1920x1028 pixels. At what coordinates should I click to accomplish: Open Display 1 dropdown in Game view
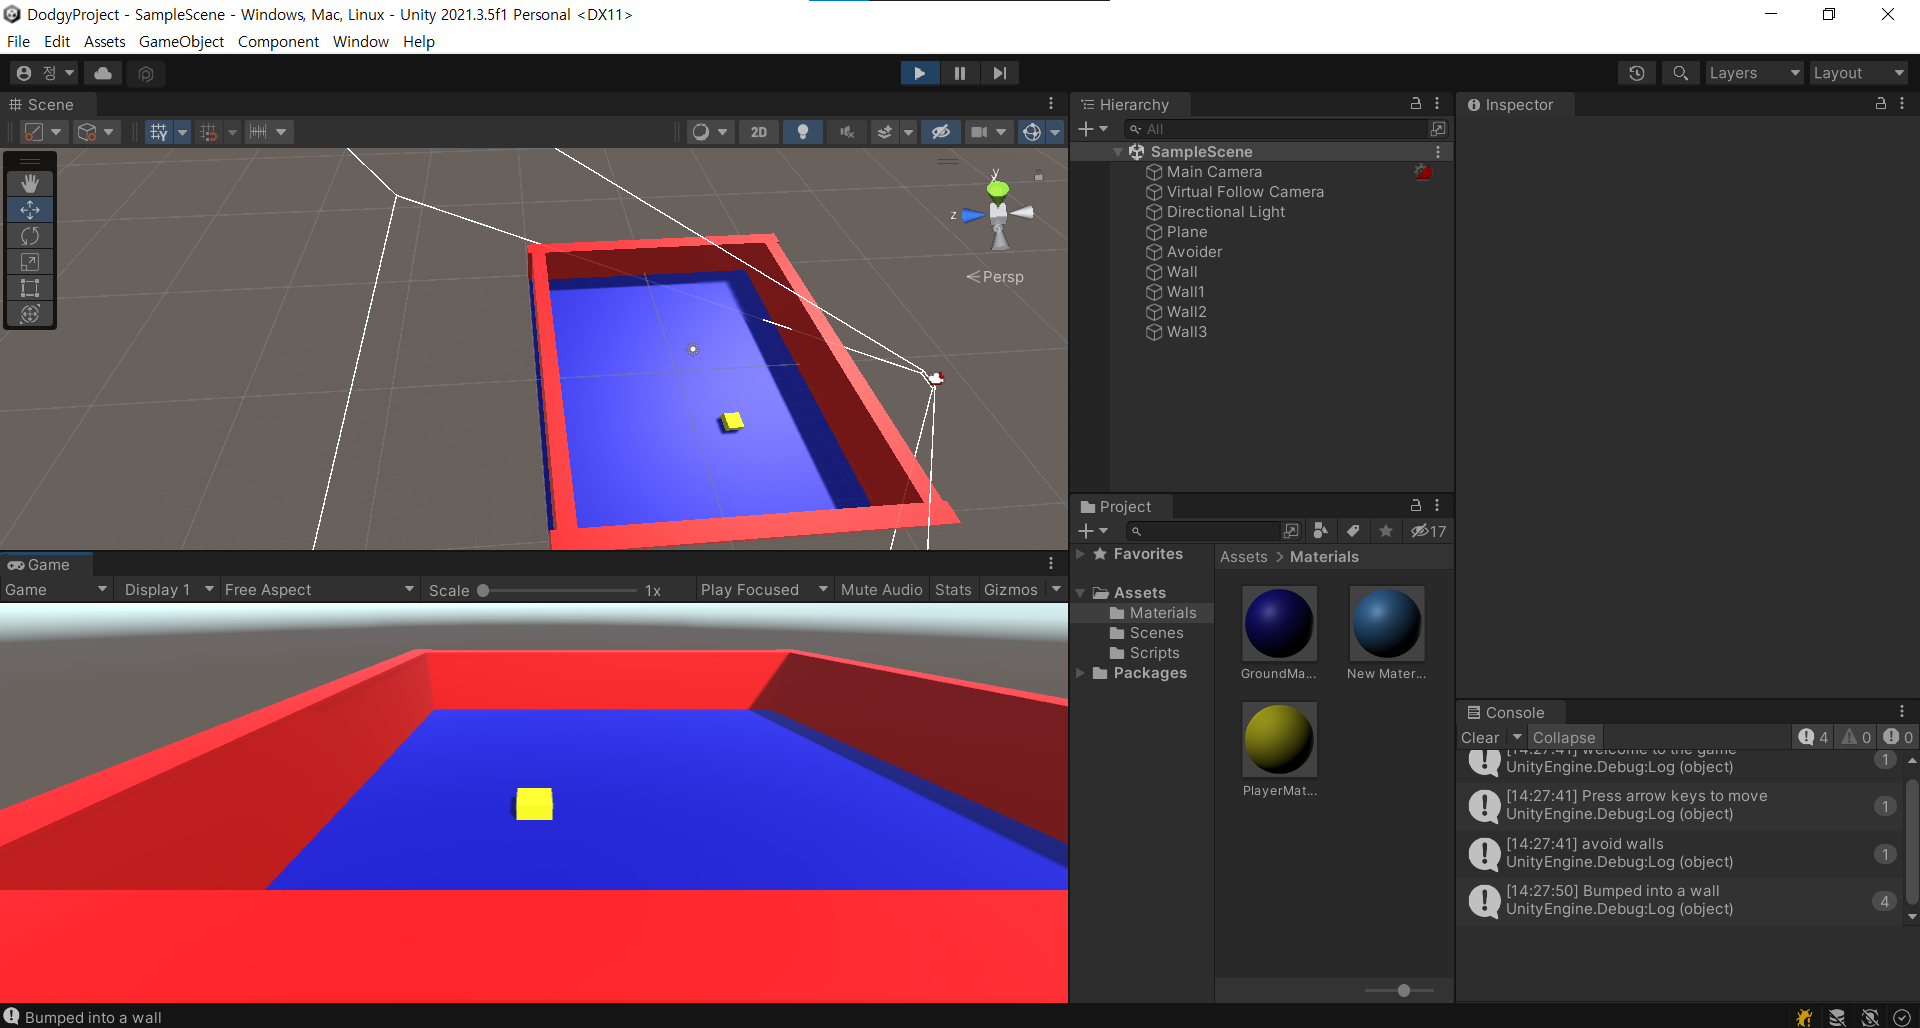pyautogui.click(x=168, y=590)
